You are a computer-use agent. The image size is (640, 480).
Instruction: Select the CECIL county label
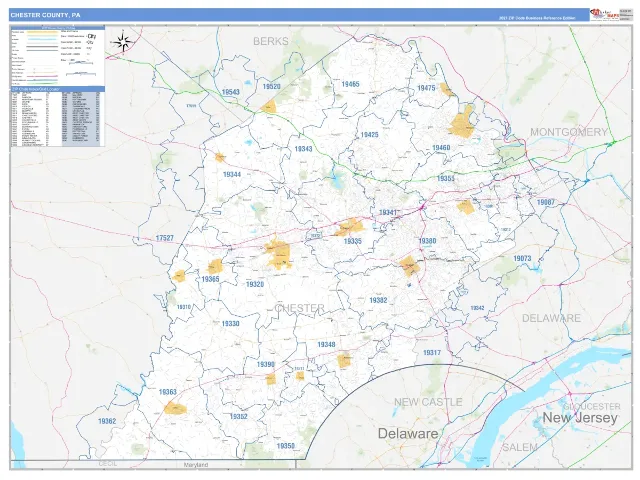(108, 464)
